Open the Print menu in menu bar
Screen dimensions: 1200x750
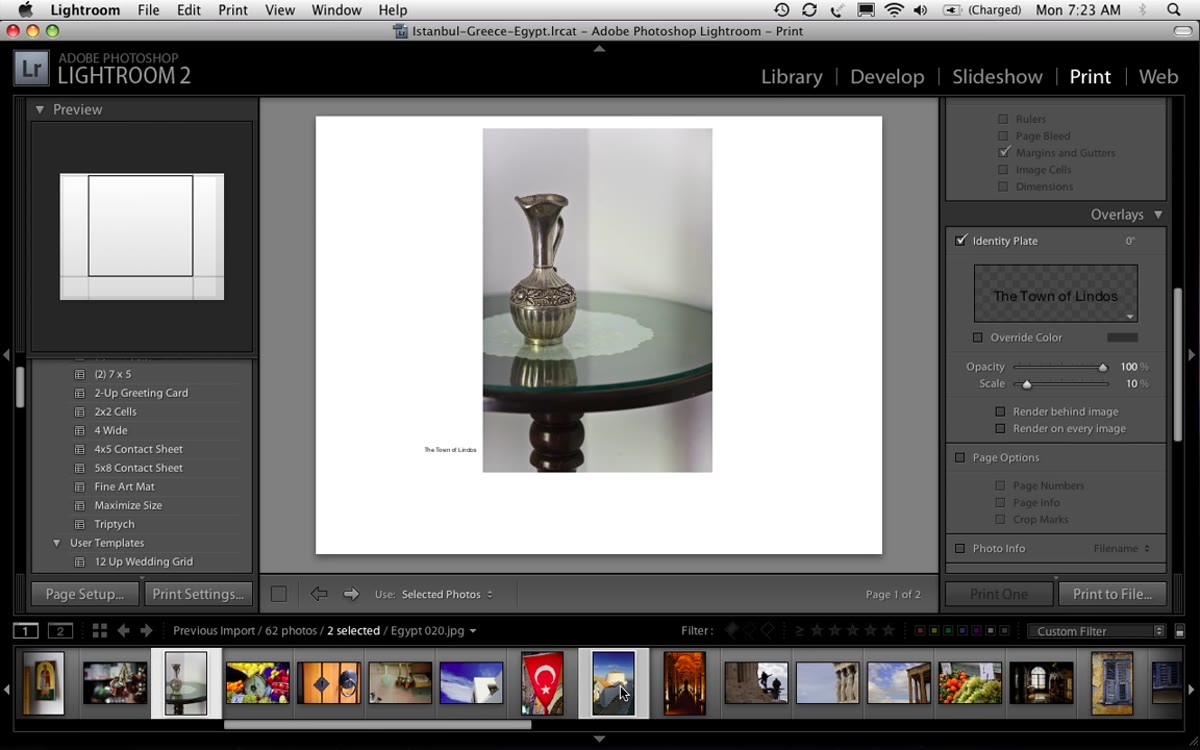pos(233,10)
